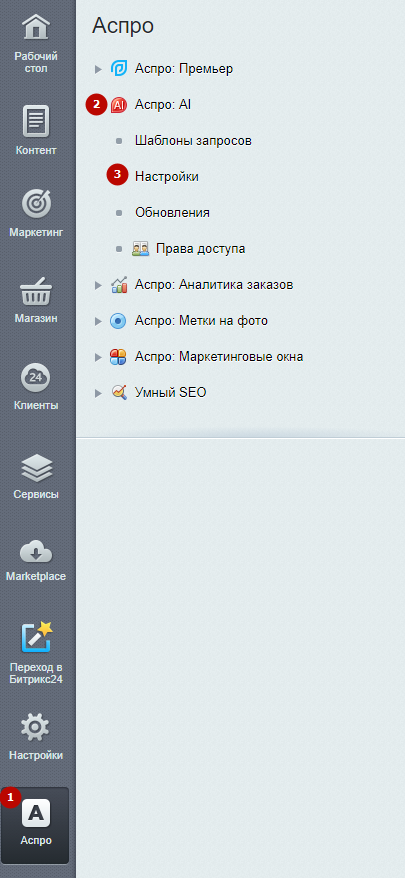Click the Аспро: AI module item
Image resolution: width=405 pixels, height=878 pixels.
pyautogui.click(x=162, y=105)
